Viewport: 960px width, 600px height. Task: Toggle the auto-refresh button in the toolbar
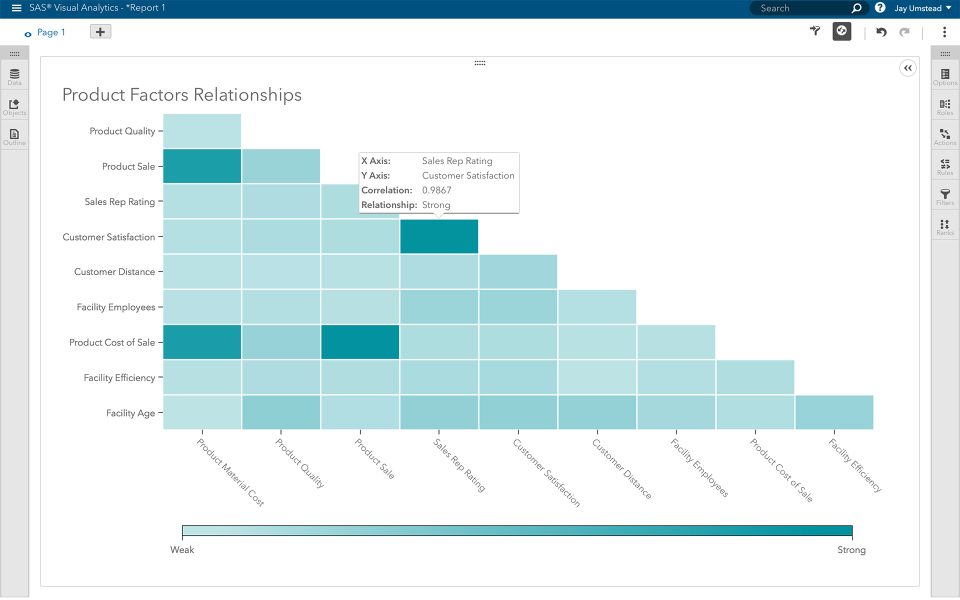841,31
